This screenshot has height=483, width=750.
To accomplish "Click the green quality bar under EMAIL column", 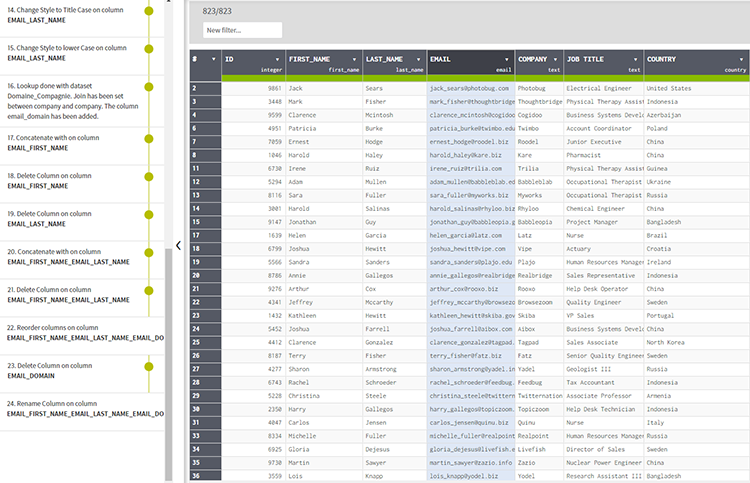I will point(471,78).
